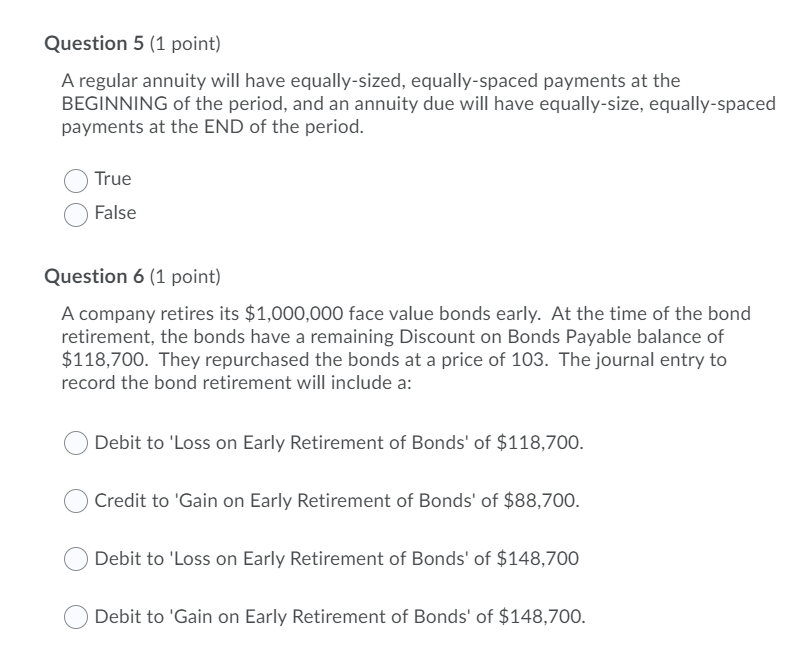The image size is (803, 665).
Task: Select the 'True' radio button for Question 5
Action: [75, 179]
